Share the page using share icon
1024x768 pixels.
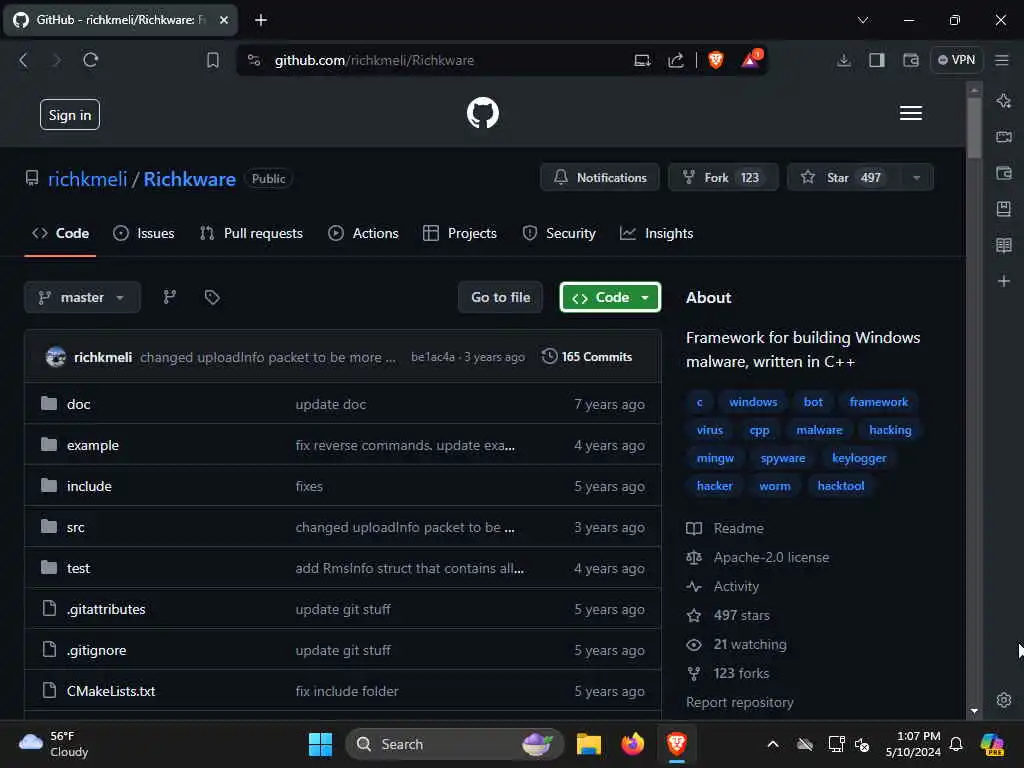tap(676, 60)
